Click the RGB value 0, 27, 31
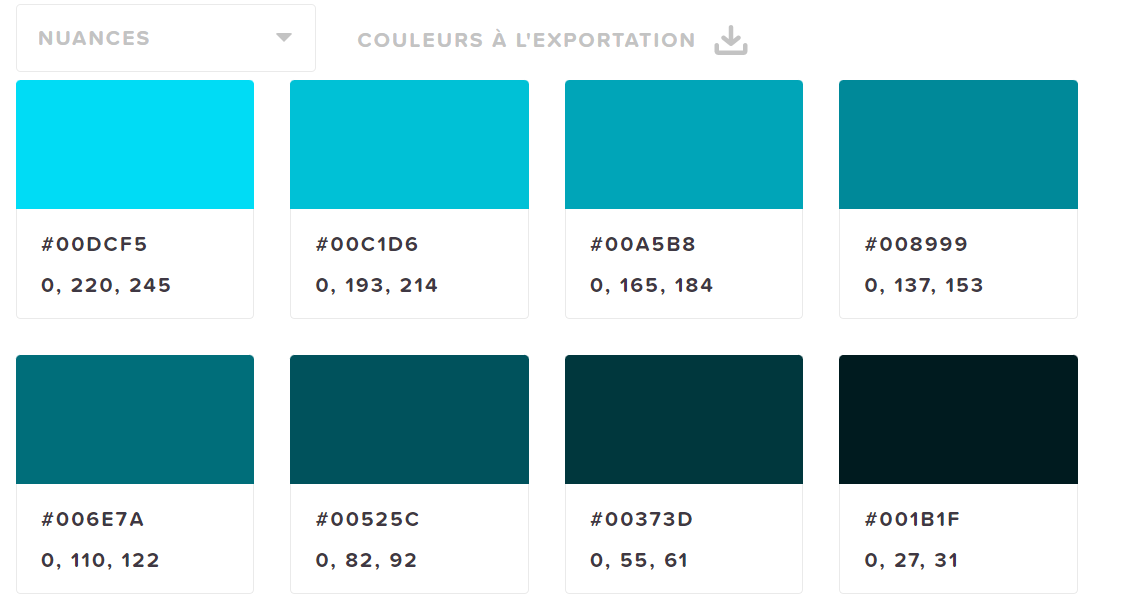Viewport: 1138px width, 606px height. pos(911,560)
